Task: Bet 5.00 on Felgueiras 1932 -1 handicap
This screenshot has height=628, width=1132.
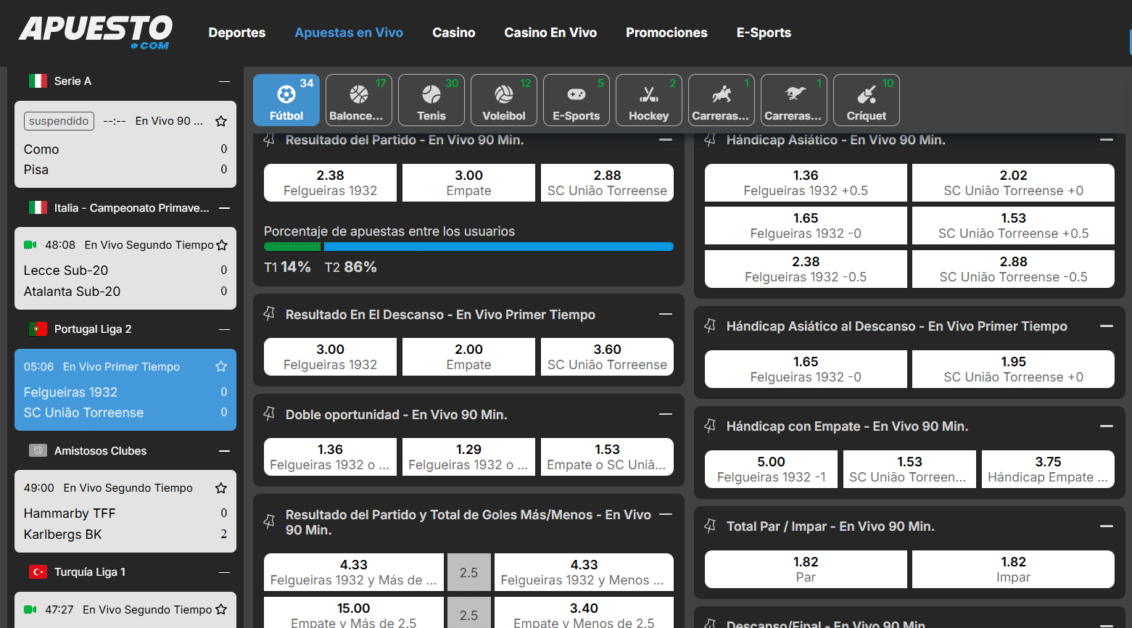Action: [x=771, y=469]
